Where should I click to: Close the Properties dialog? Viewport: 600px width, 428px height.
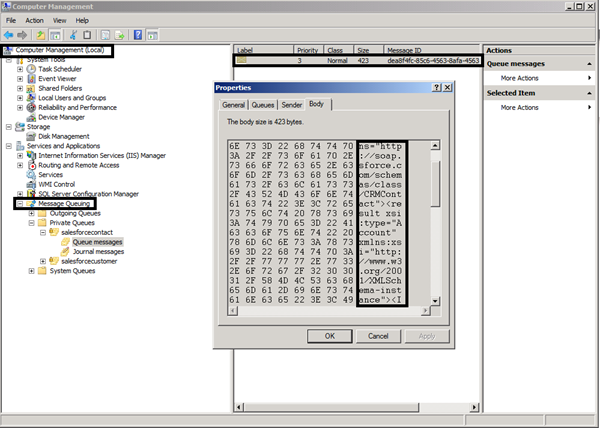[447, 88]
